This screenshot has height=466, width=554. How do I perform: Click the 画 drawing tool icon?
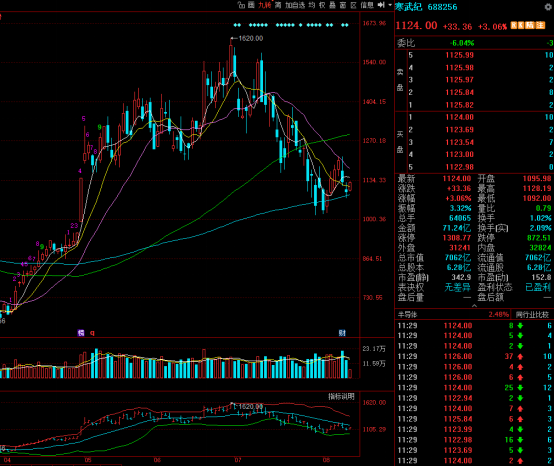251,5
